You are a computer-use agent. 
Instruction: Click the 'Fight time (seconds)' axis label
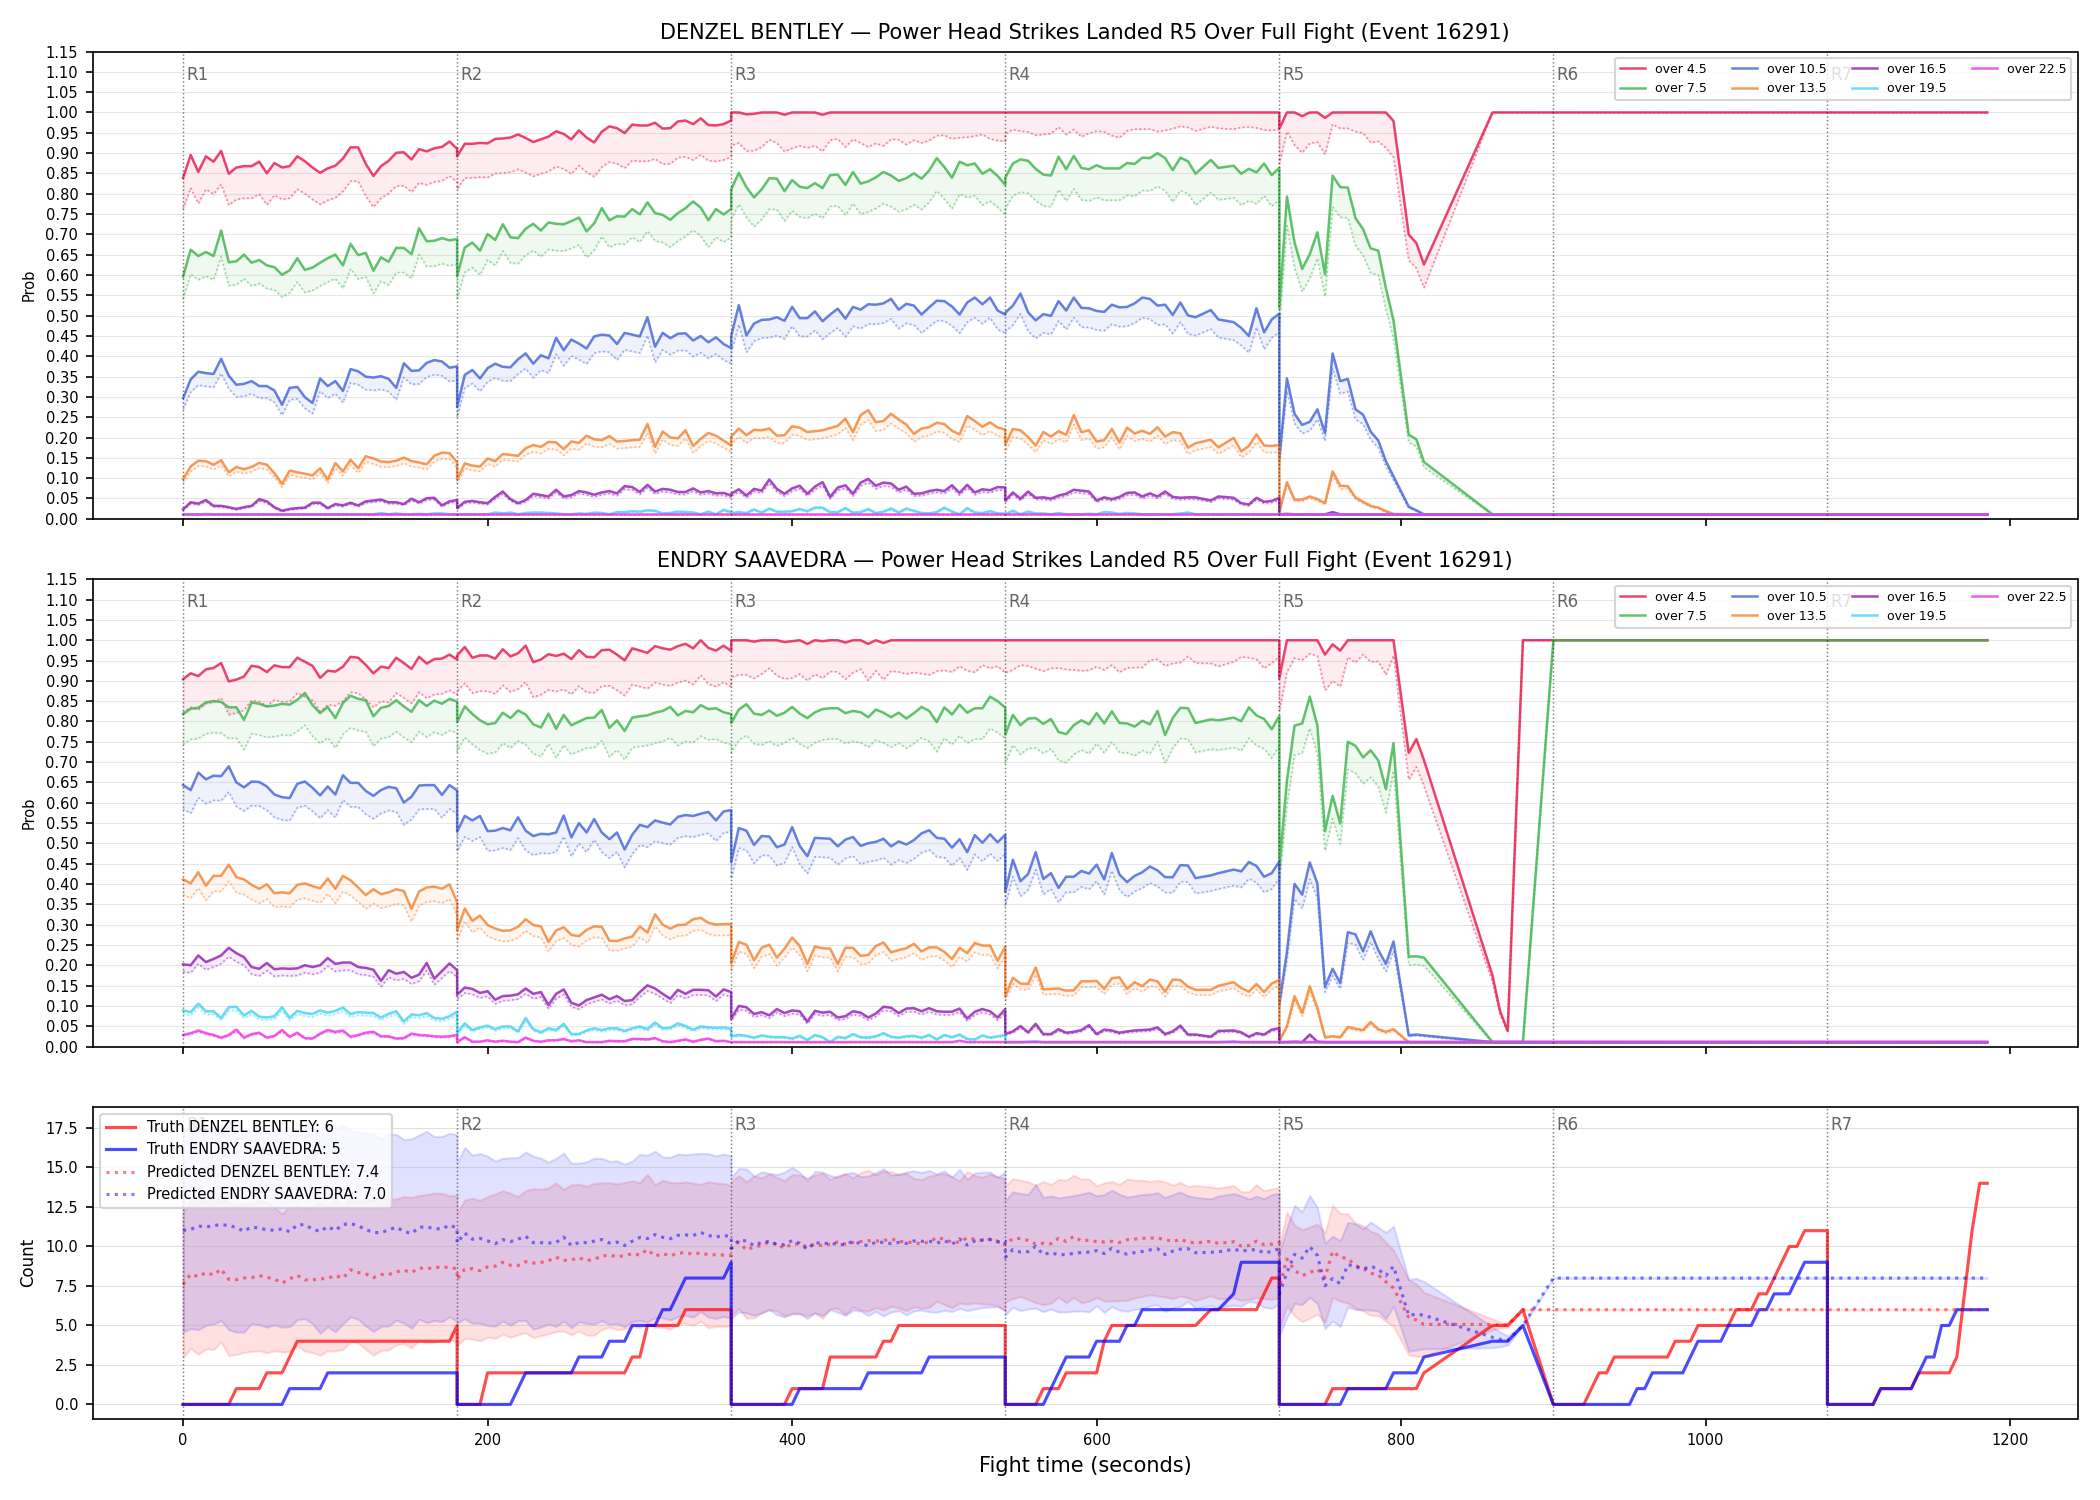click(1085, 1465)
